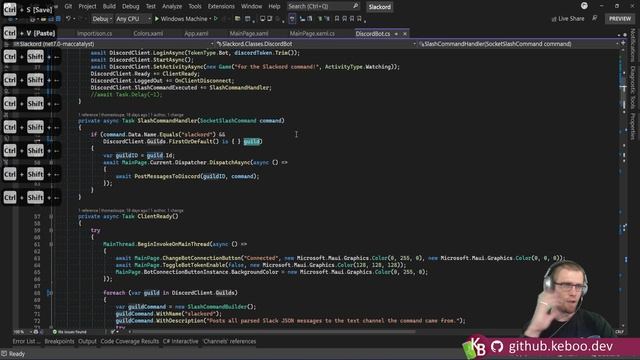This screenshot has height=360, width=640.
Task: Open the Notifications side panel tab
Action: [x=633, y=45]
